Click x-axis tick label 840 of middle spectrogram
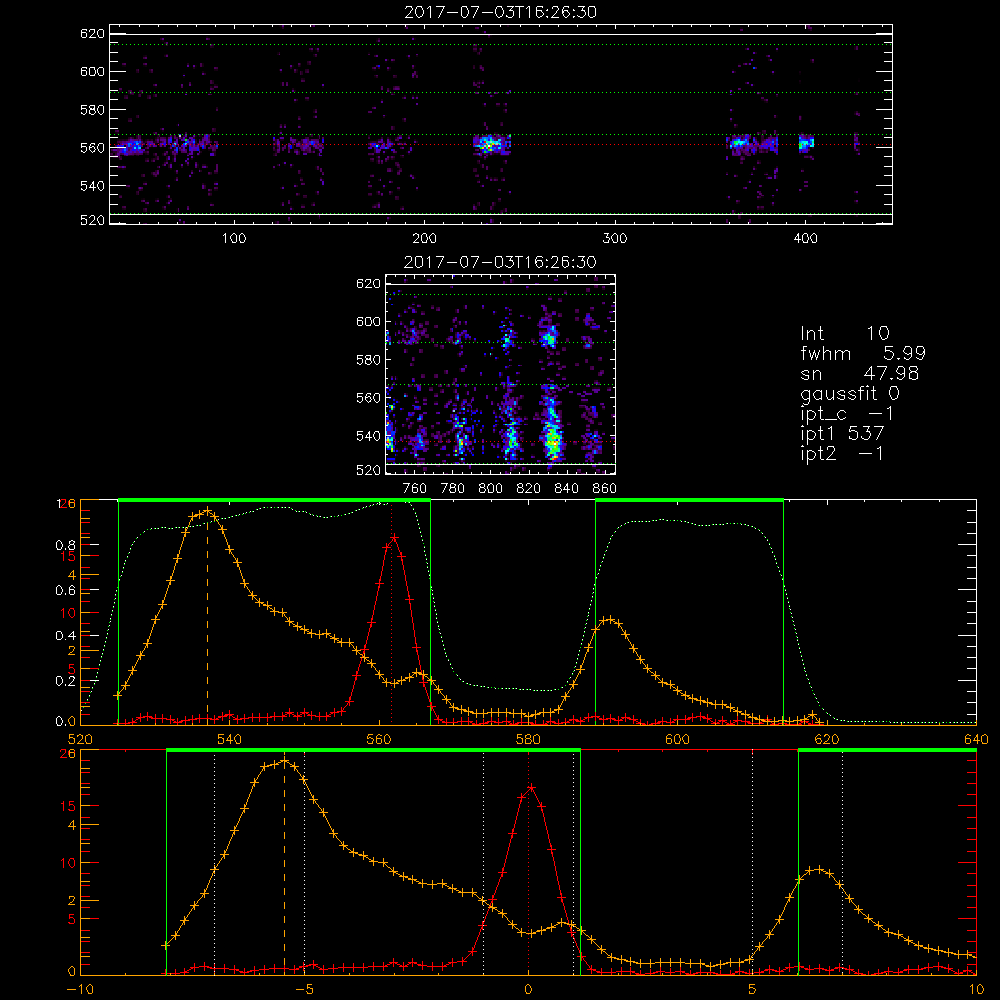The image size is (1000, 1000). (566, 489)
